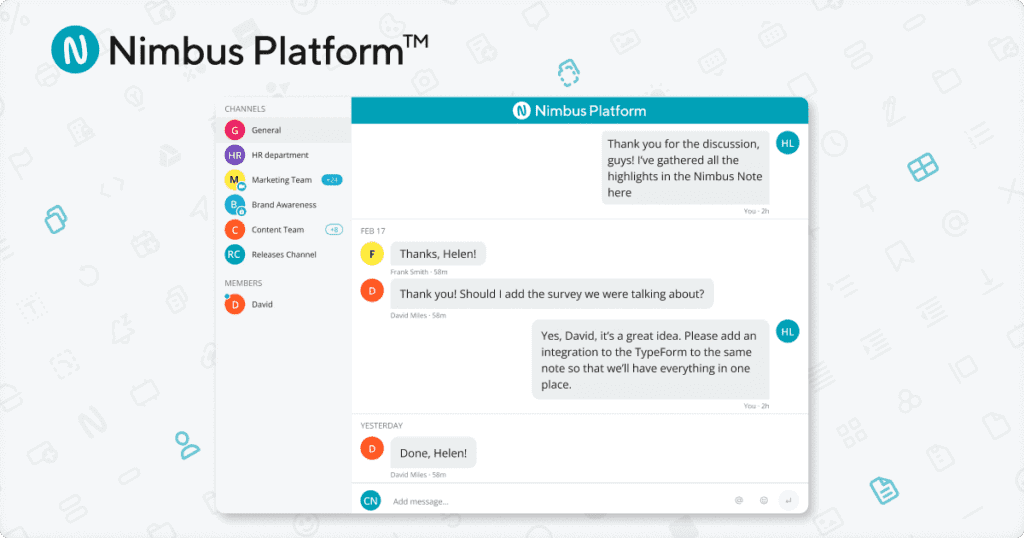The width and height of the screenshot is (1024, 538).
Task: Click the +24 unread badge
Action: pos(332,180)
